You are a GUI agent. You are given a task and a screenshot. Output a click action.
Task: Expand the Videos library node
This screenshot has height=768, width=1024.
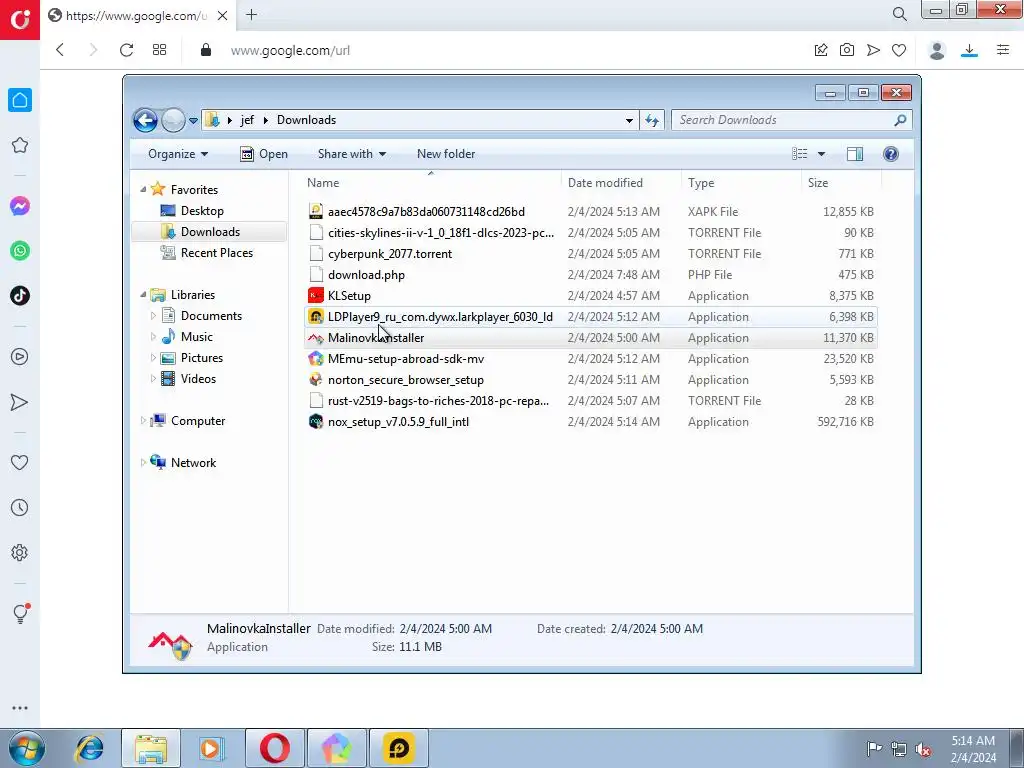coord(153,379)
